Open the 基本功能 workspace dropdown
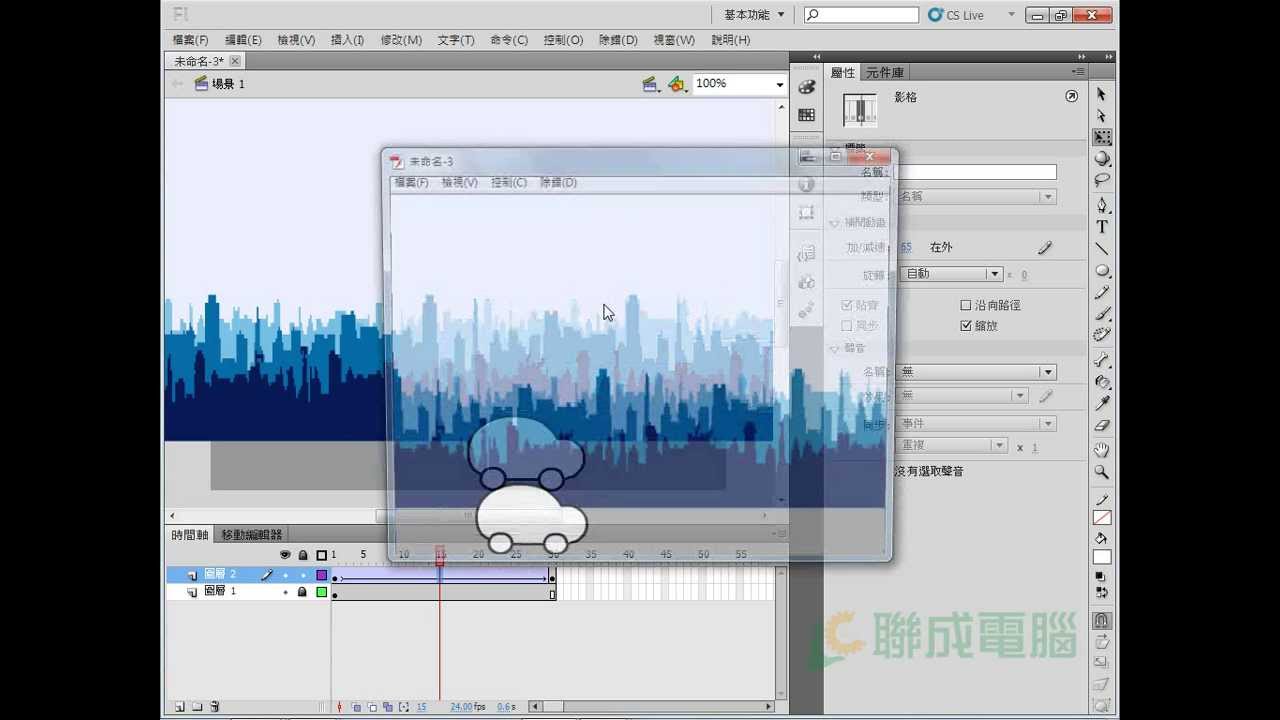 coord(754,15)
